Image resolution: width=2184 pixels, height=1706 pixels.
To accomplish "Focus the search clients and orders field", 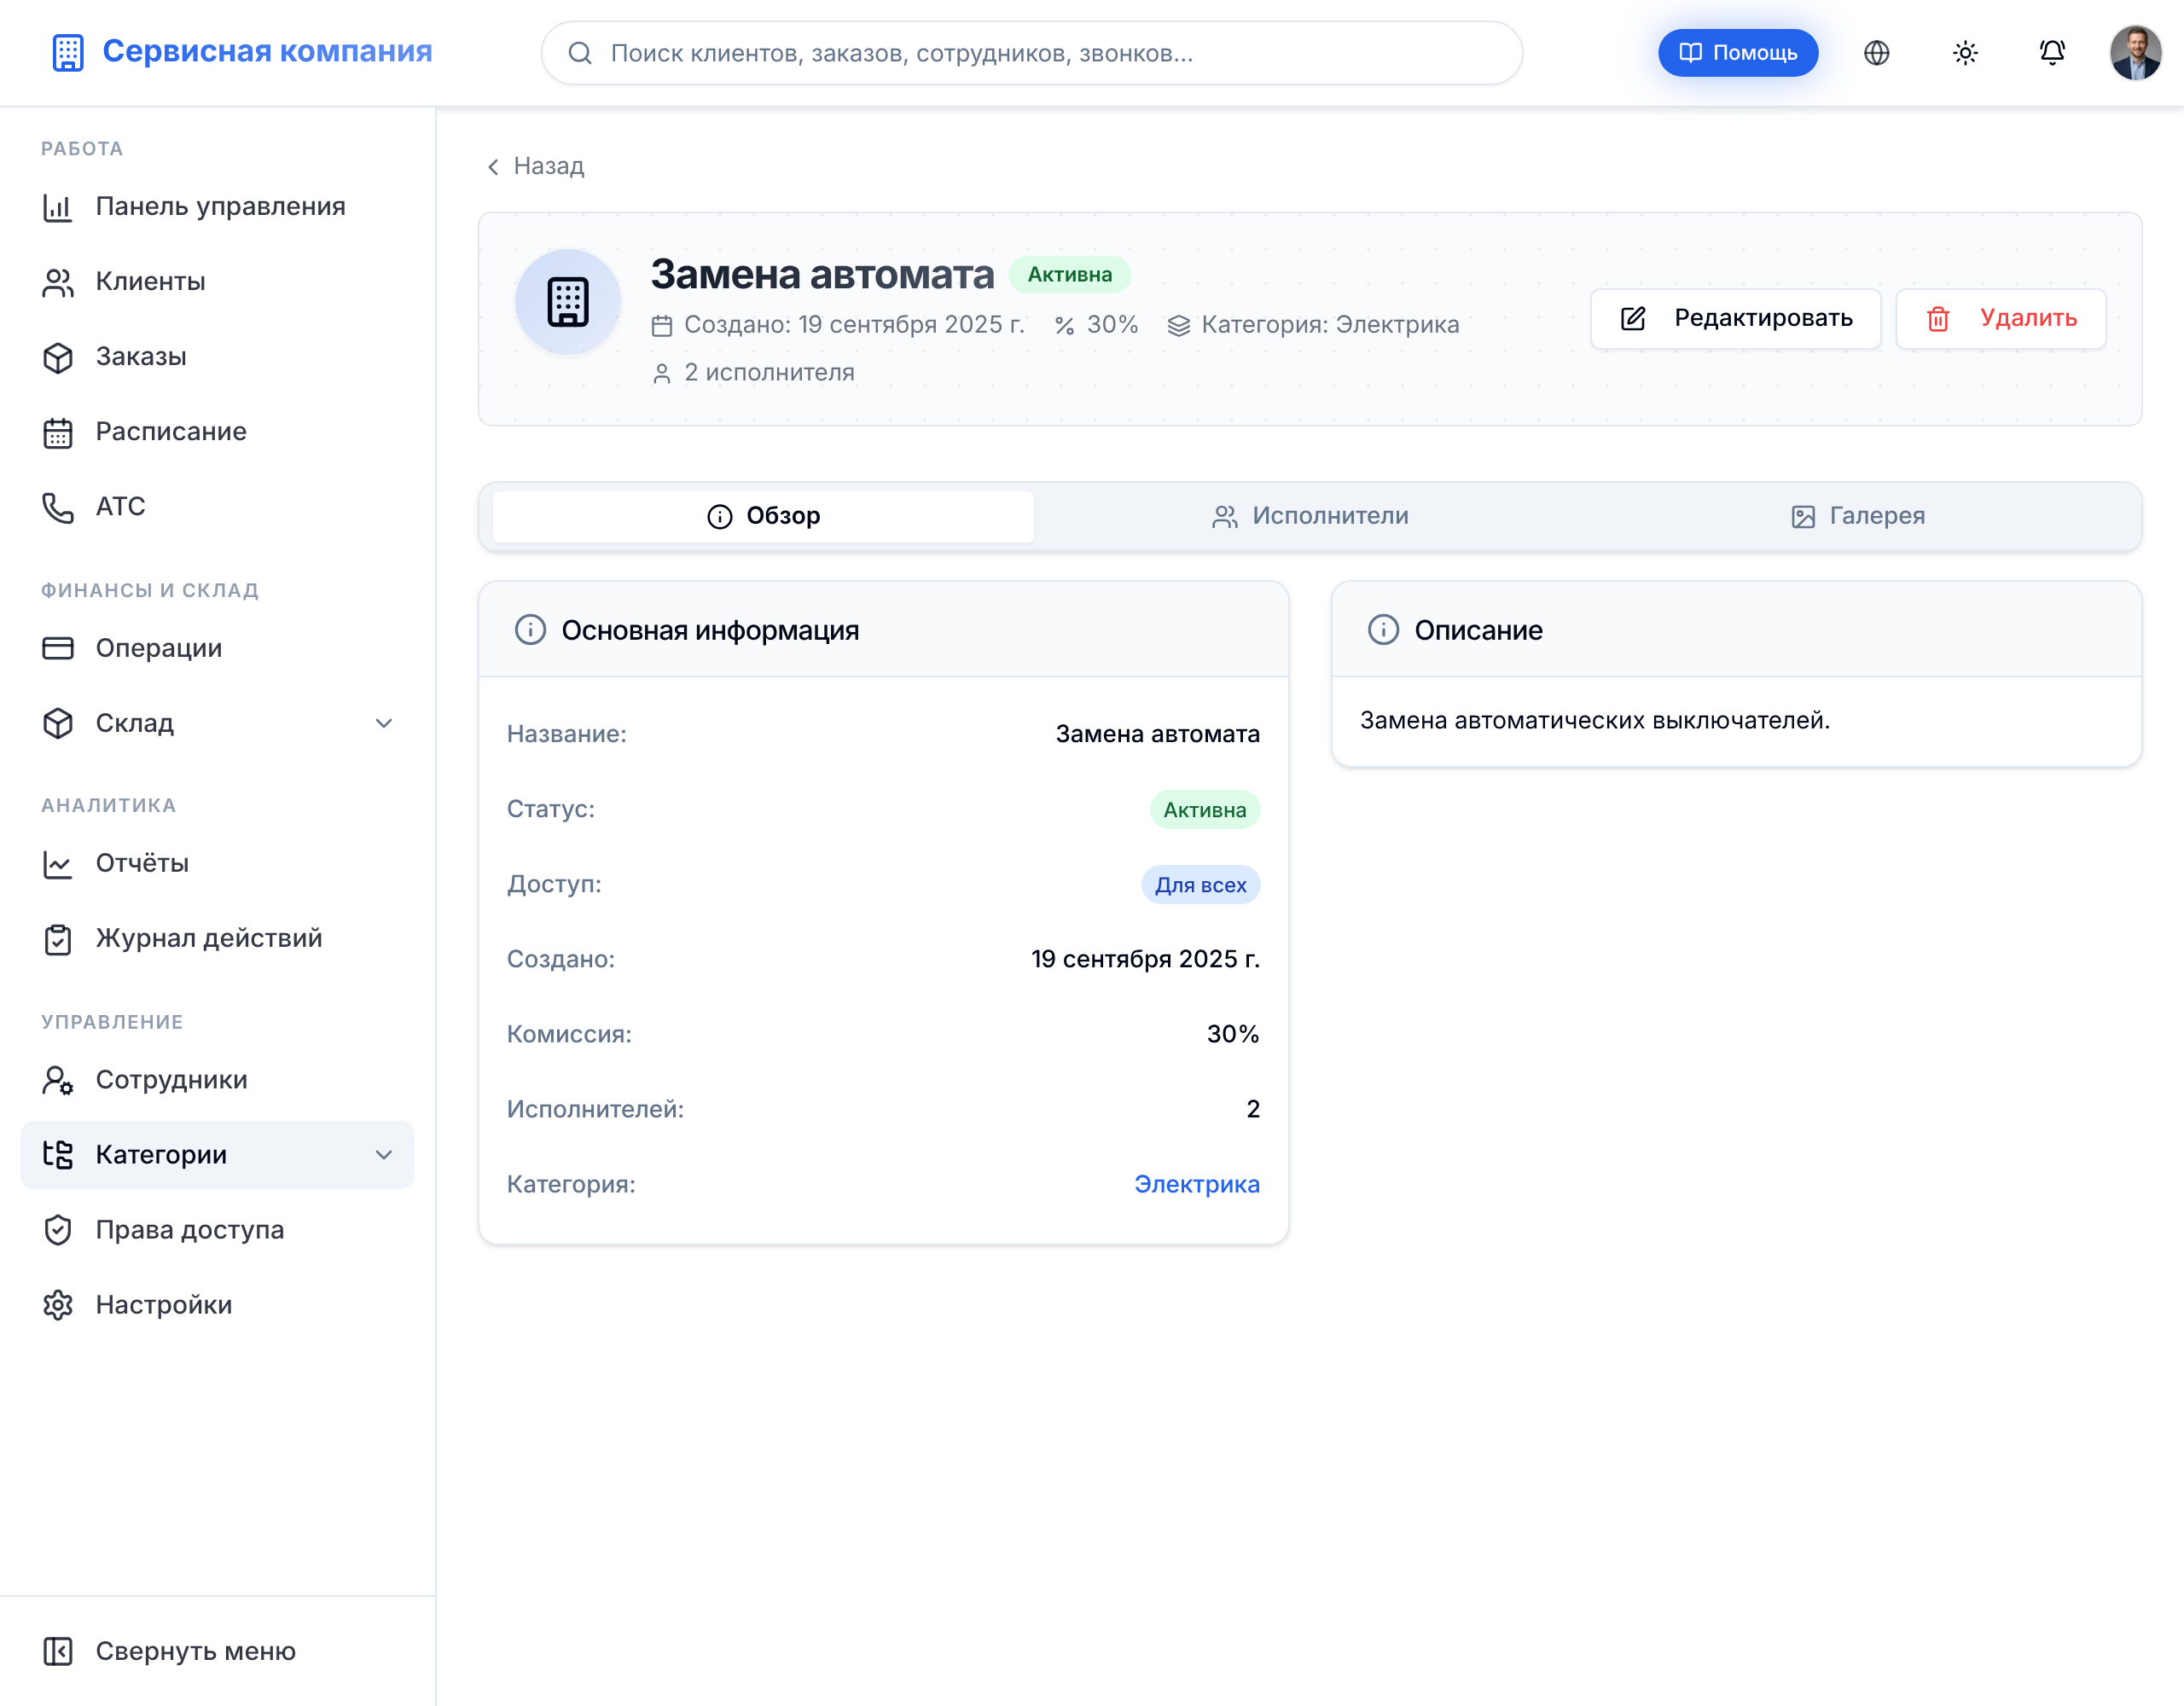I will tap(1032, 53).
